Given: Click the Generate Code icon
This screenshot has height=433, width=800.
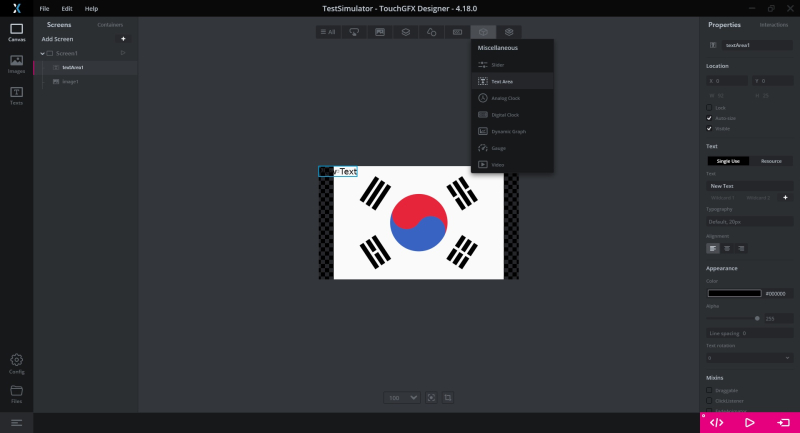Looking at the screenshot, I should (x=717, y=422).
